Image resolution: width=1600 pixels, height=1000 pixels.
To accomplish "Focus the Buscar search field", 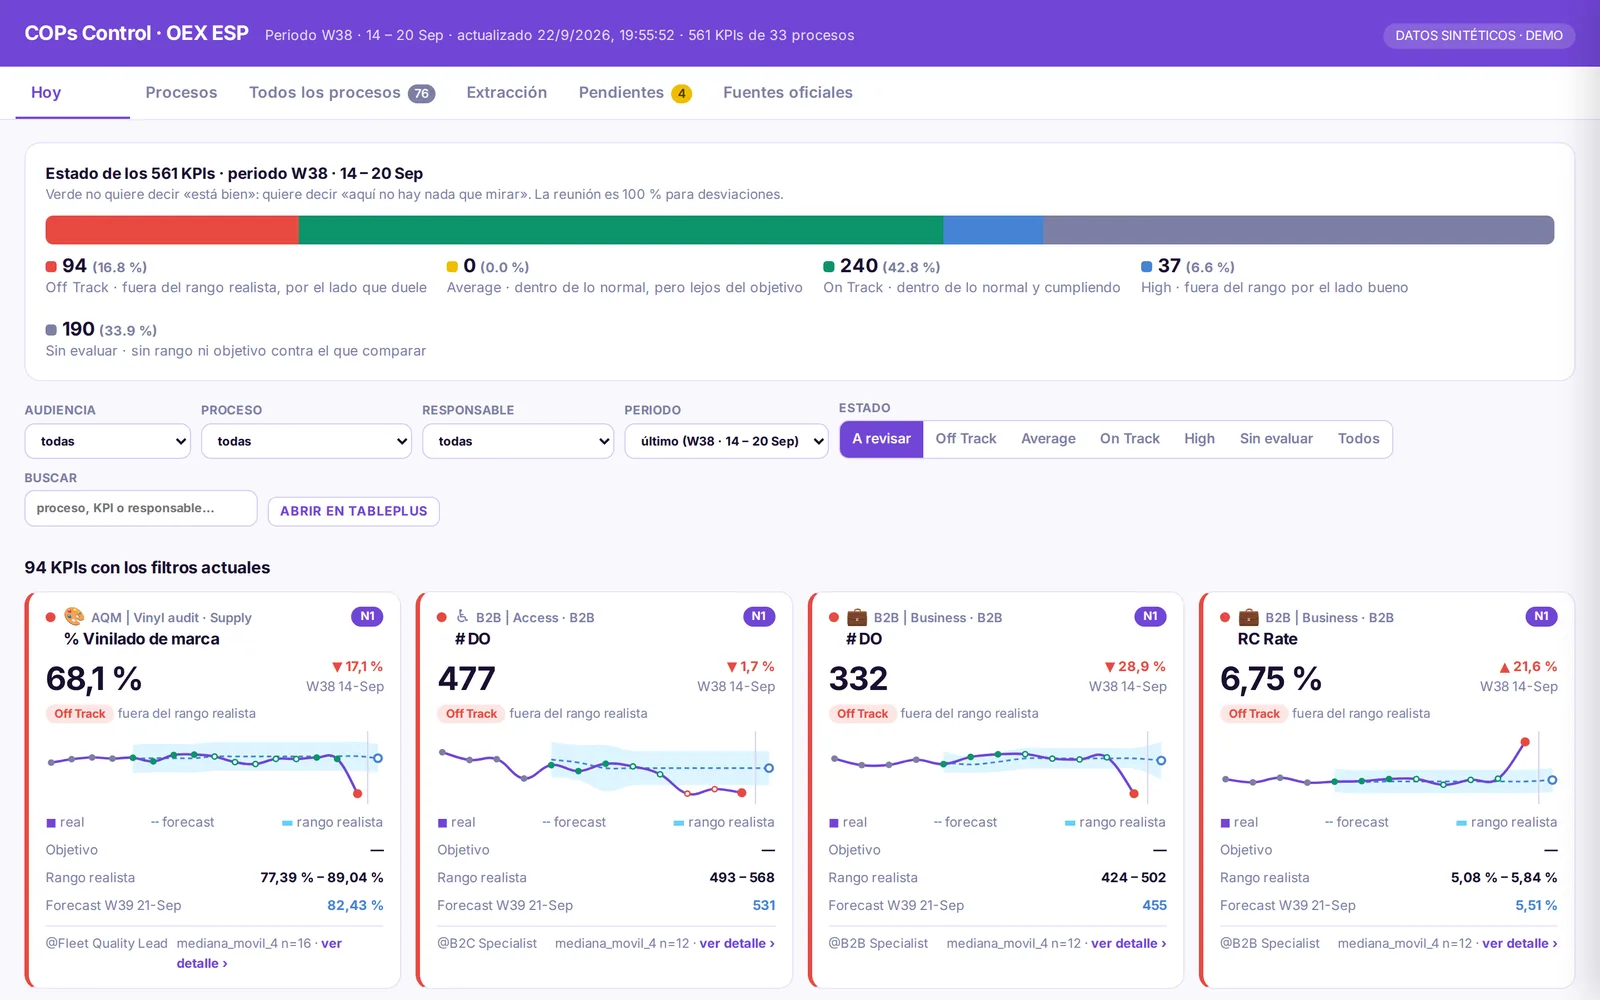I will point(141,508).
